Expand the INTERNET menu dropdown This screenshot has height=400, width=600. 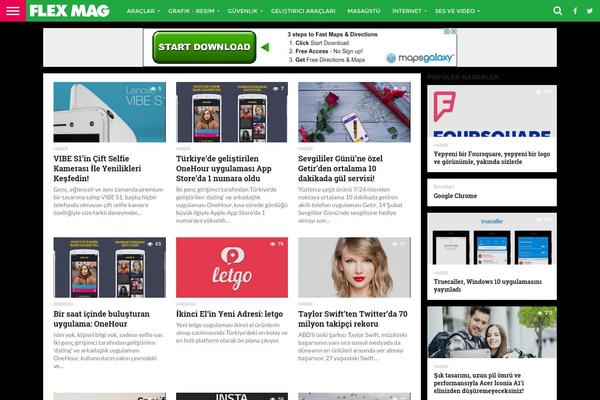[x=409, y=11]
